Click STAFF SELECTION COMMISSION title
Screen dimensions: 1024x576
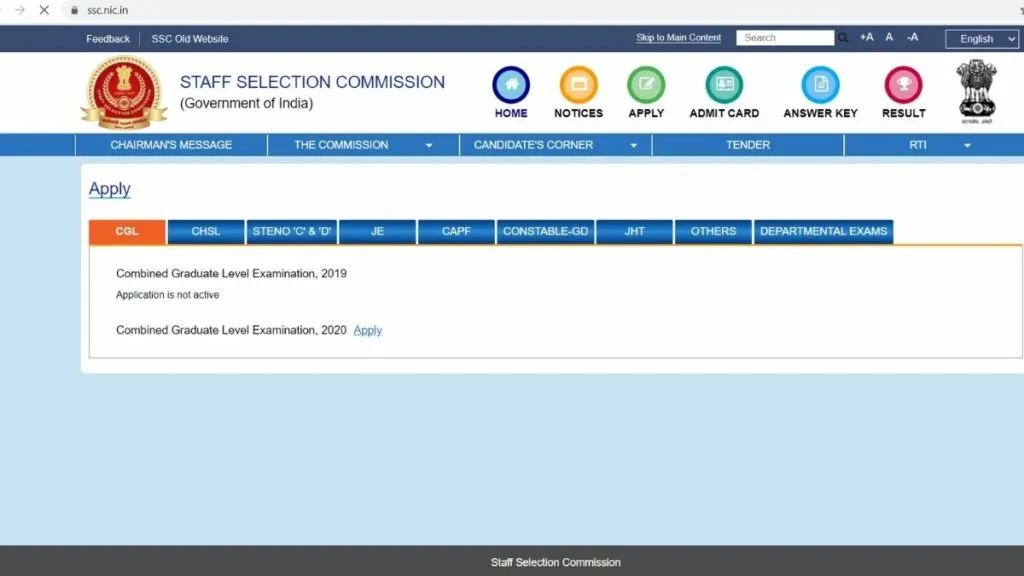pyautogui.click(x=312, y=82)
